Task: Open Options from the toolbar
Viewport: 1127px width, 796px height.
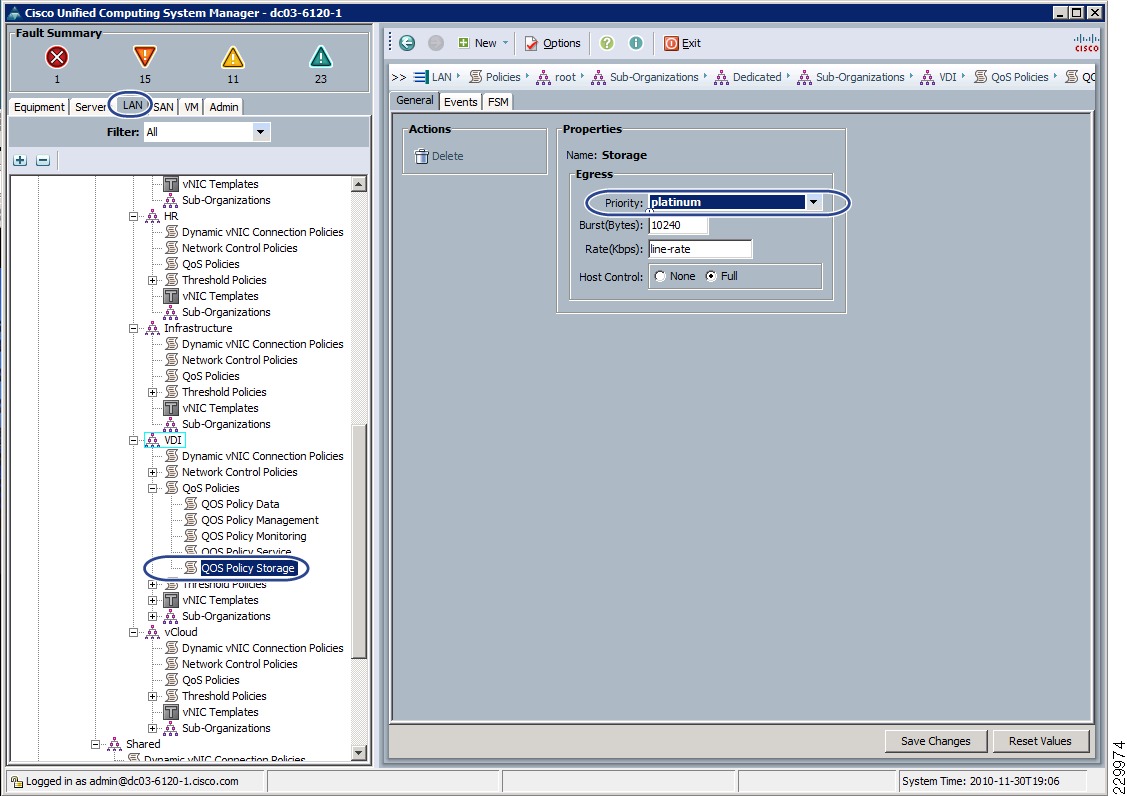Action: [x=552, y=43]
